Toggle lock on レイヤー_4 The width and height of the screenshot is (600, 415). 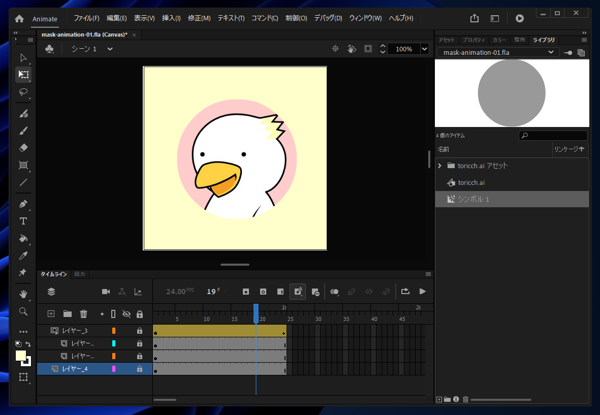coord(139,369)
